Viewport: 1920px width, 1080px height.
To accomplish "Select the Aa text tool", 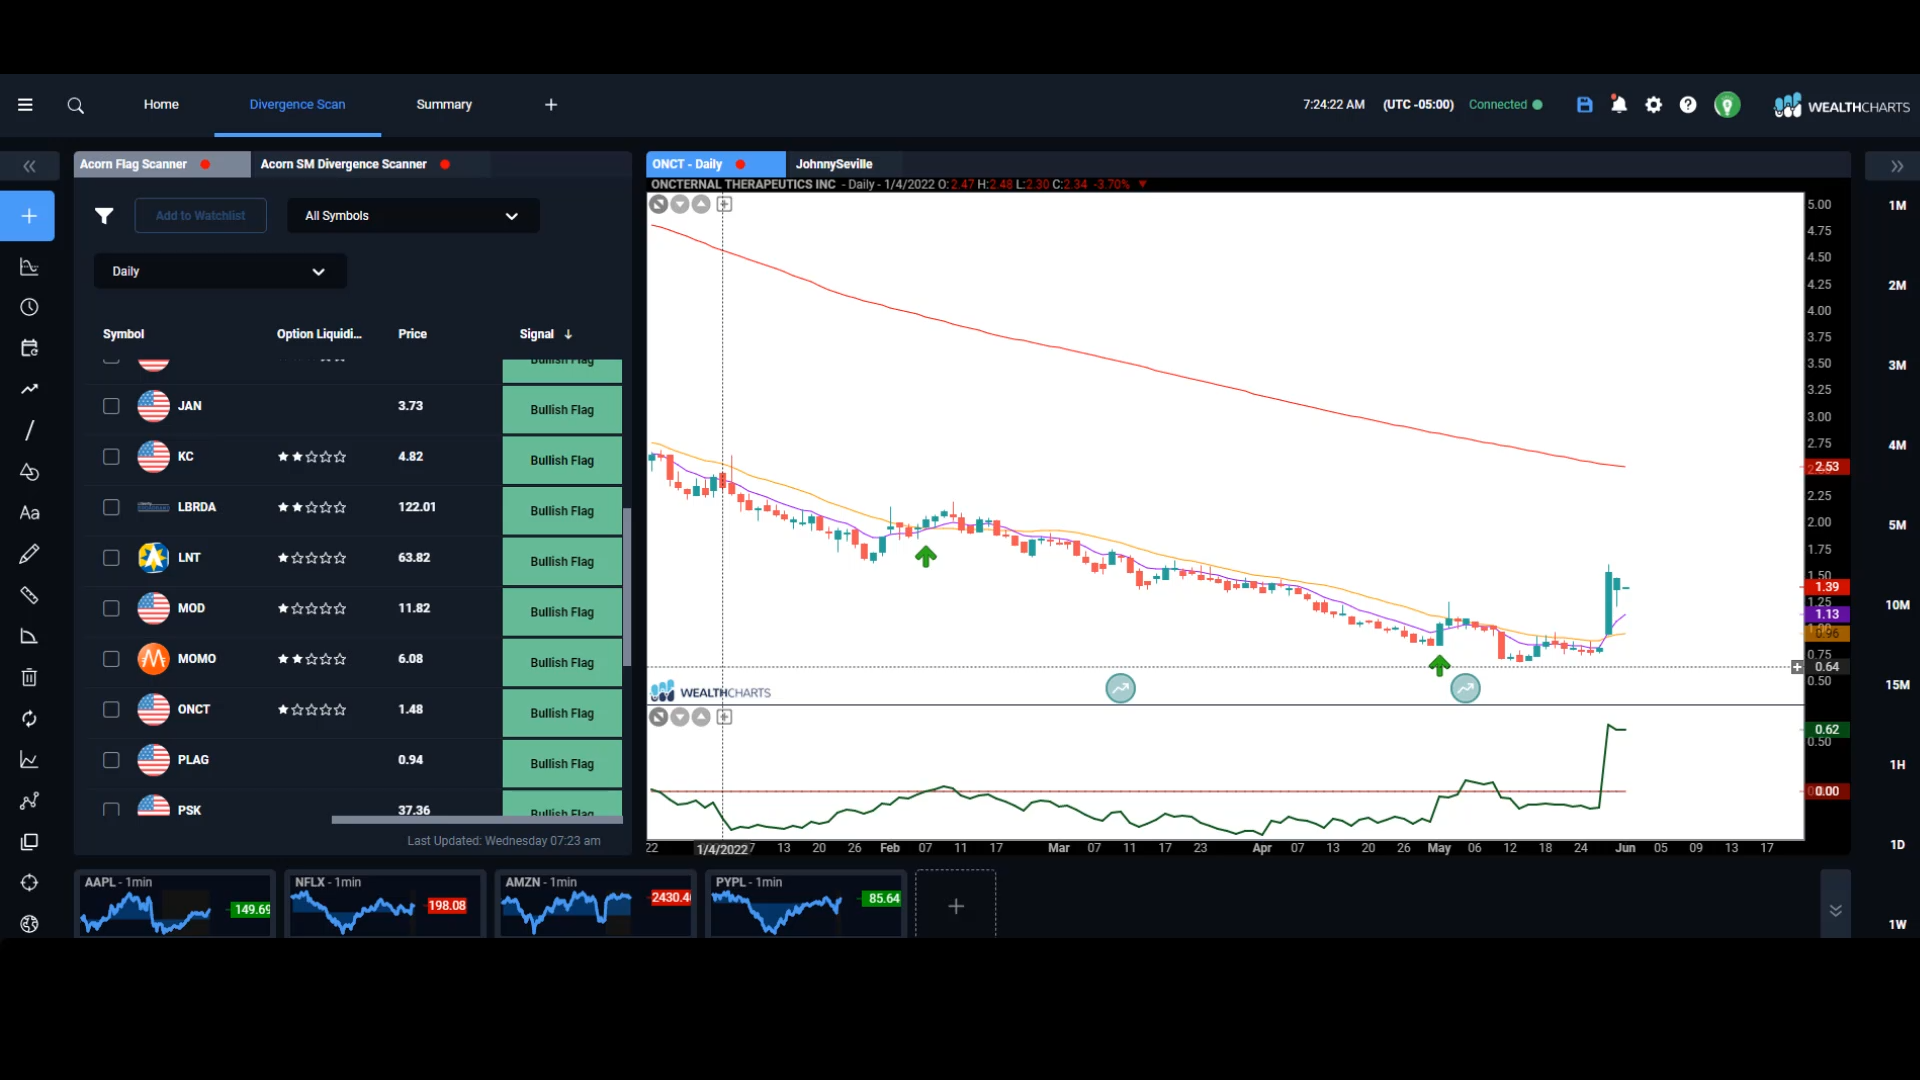I will 29,513.
